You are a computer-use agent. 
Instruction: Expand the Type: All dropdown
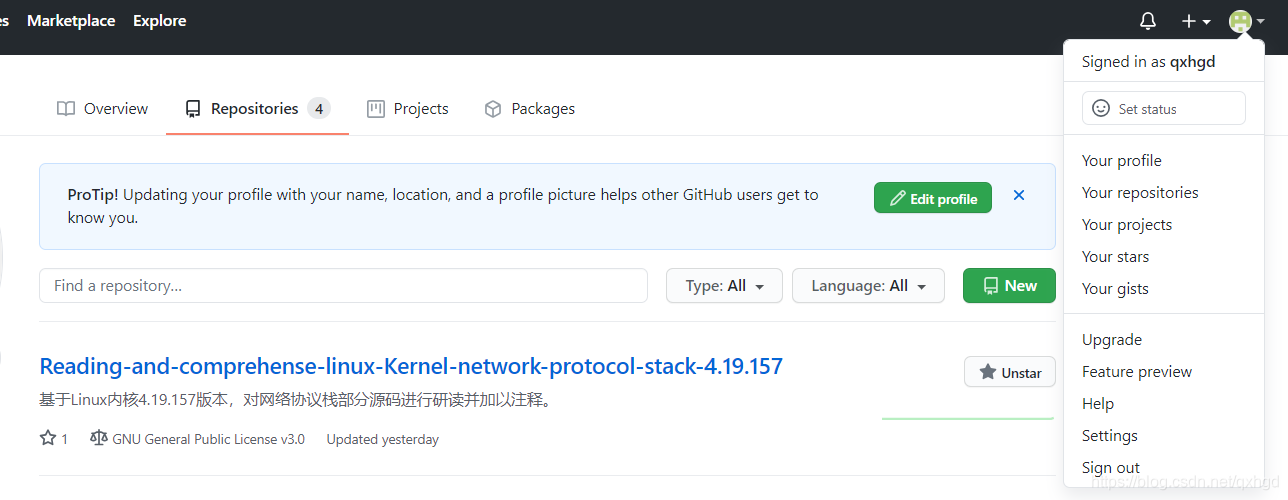(725, 286)
